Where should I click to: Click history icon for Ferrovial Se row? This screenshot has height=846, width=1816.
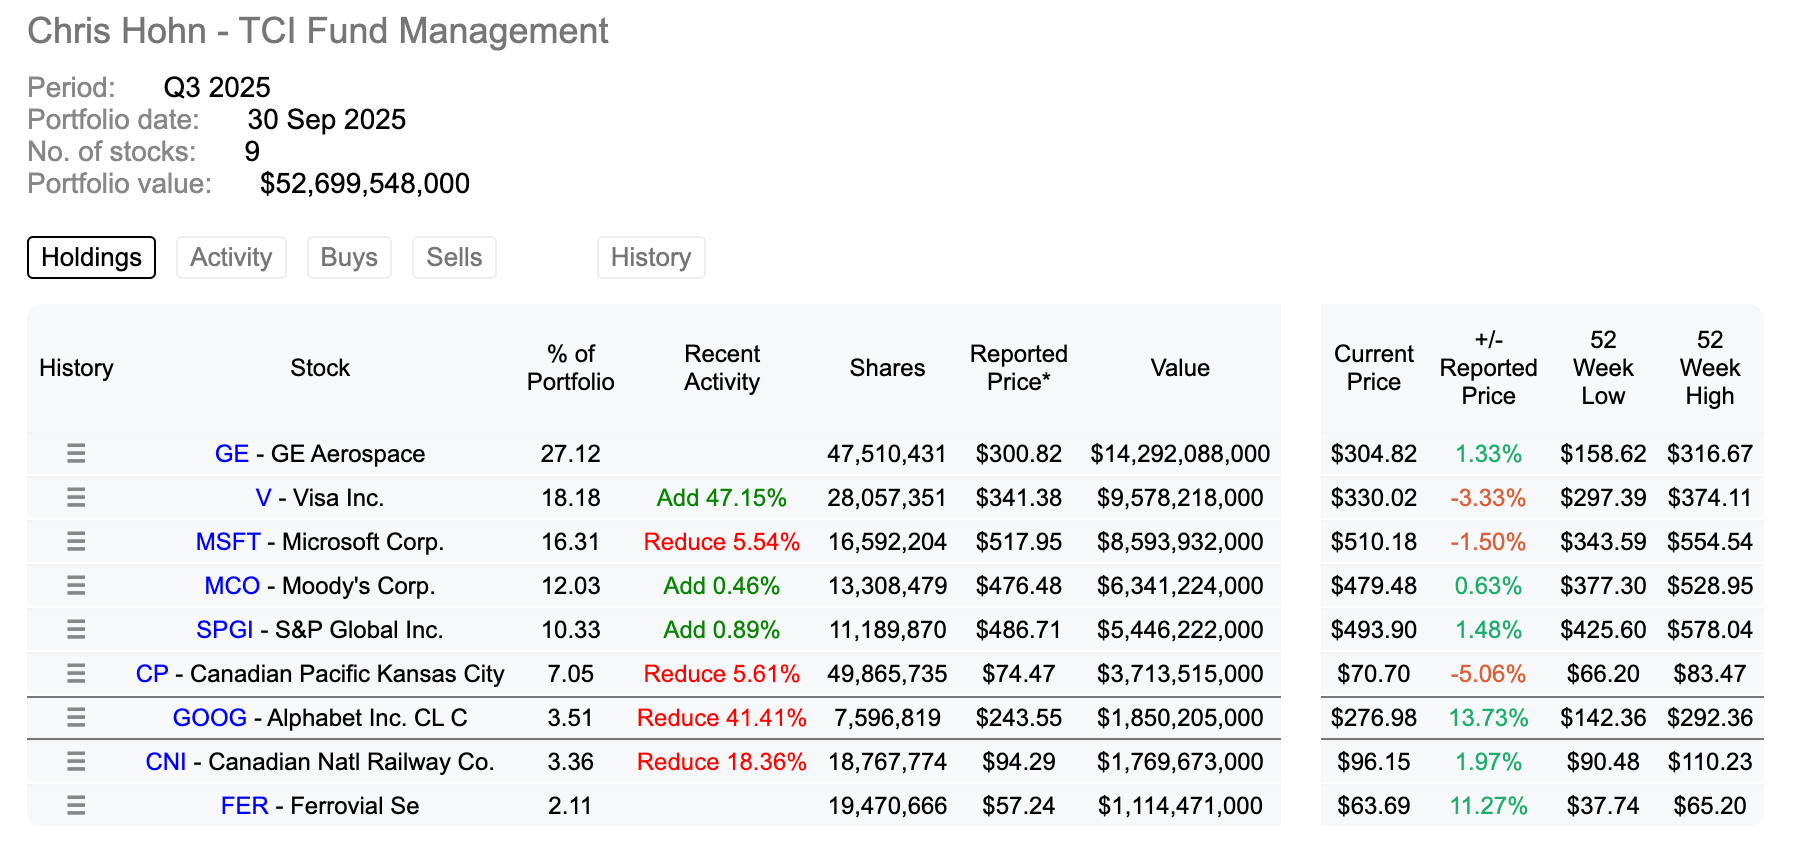[76, 806]
